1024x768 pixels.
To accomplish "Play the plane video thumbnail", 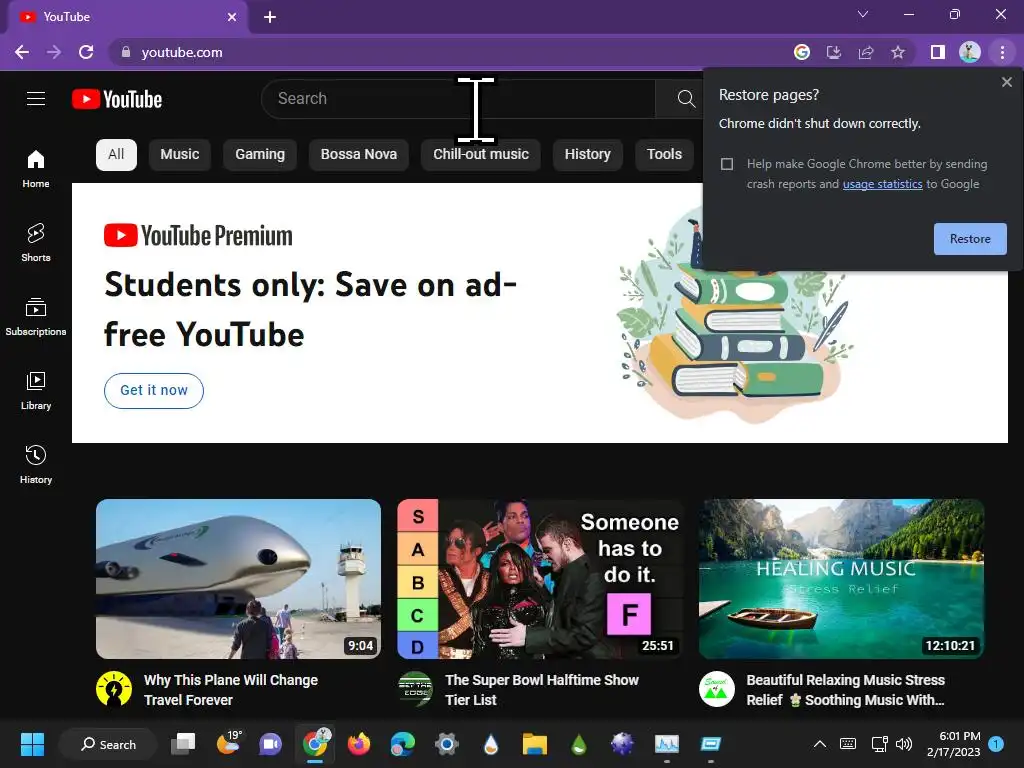I will pyautogui.click(x=238, y=579).
